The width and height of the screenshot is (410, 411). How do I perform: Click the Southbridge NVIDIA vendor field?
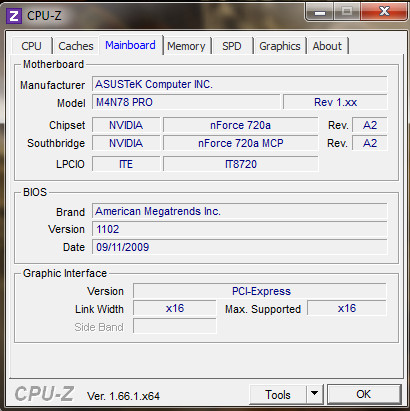[x=126, y=143]
